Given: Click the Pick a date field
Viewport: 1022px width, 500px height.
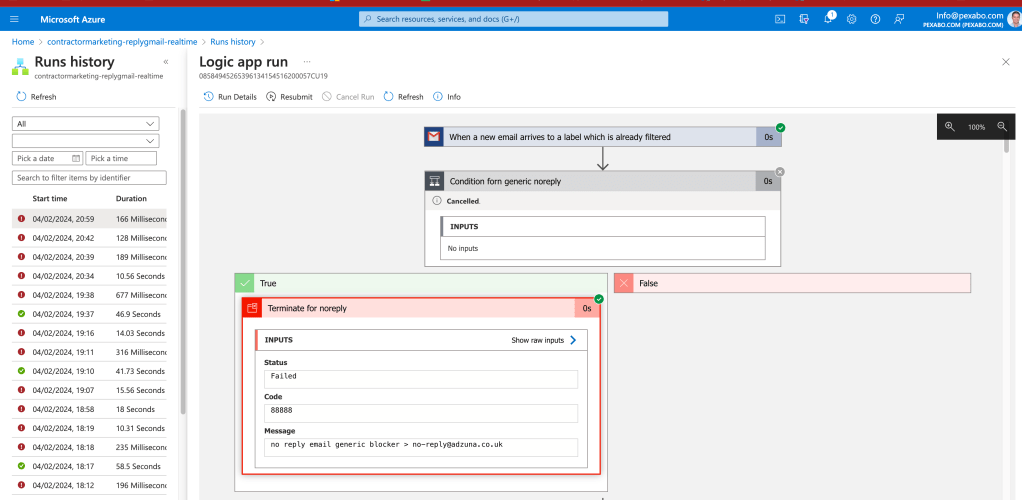Looking at the screenshot, I should [x=48, y=158].
